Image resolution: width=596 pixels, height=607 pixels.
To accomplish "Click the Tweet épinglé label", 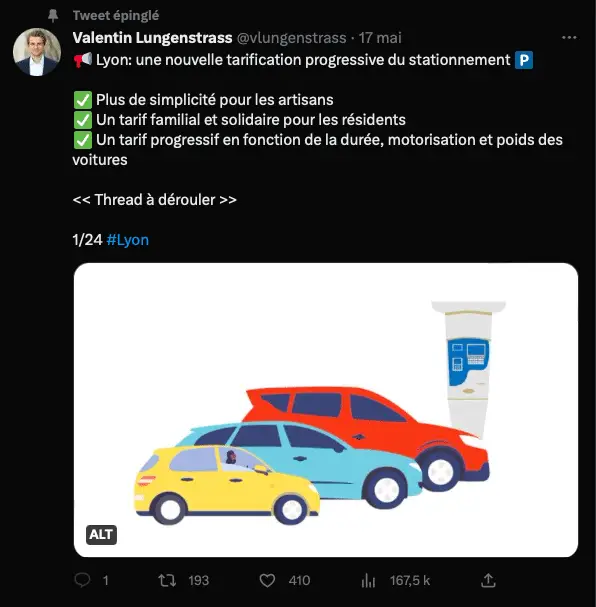I will pyautogui.click(x=116, y=15).
